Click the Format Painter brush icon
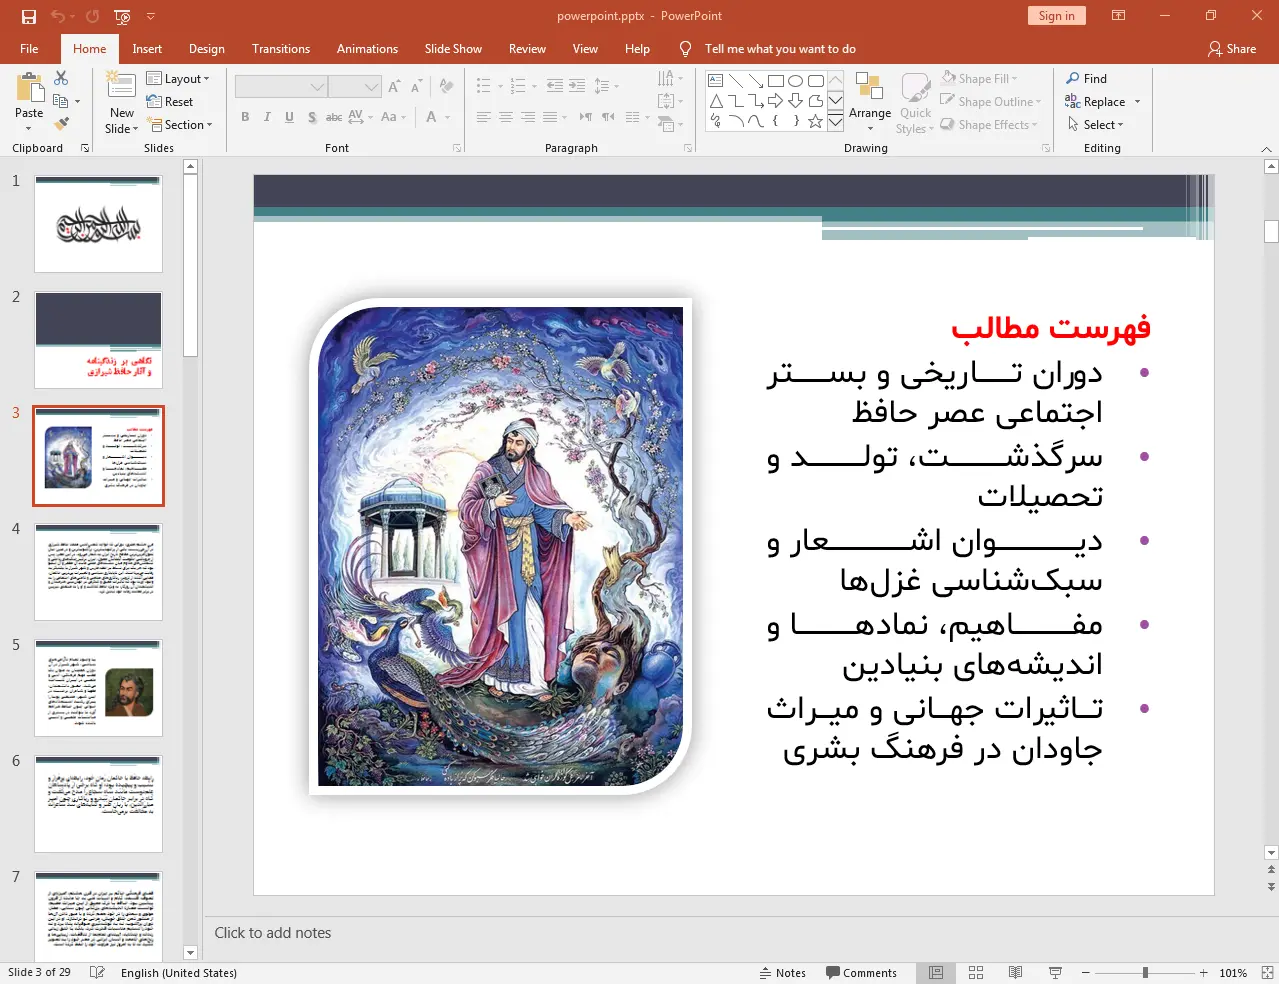Viewport: 1279px width, 984px height. [x=61, y=124]
